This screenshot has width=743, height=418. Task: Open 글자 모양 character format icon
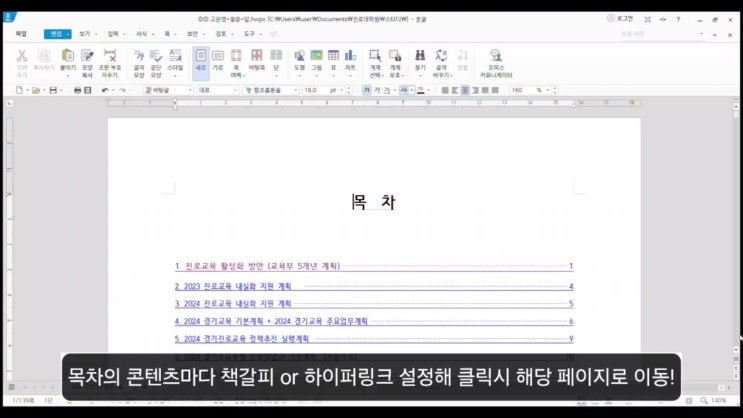140,62
